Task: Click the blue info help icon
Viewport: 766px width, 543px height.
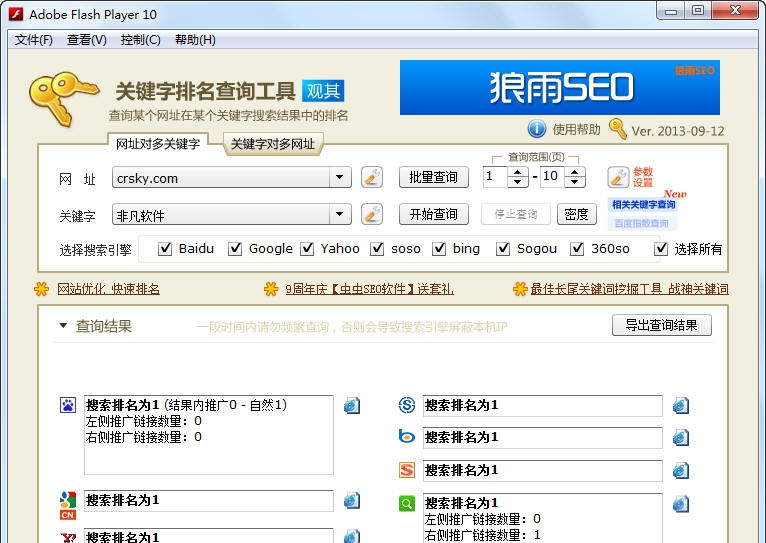Action: (x=537, y=129)
